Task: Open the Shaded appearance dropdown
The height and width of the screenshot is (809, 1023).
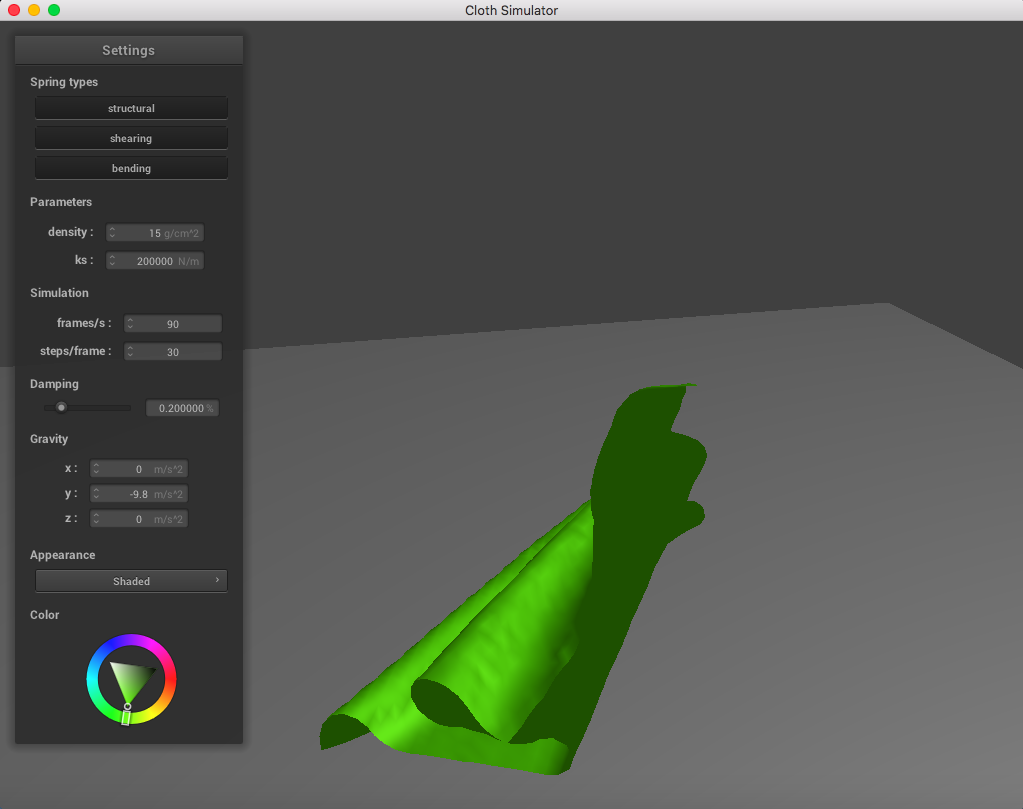Action: point(131,581)
